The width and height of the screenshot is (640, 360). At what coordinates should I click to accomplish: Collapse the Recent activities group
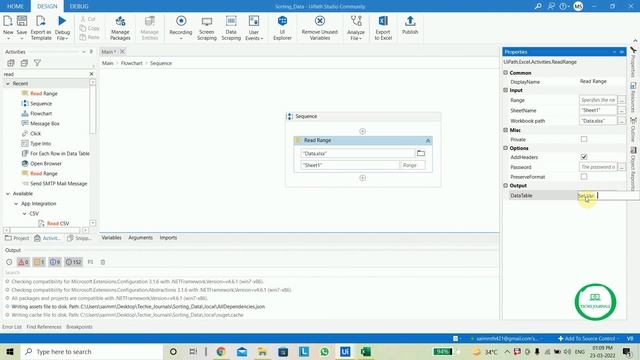[7, 83]
